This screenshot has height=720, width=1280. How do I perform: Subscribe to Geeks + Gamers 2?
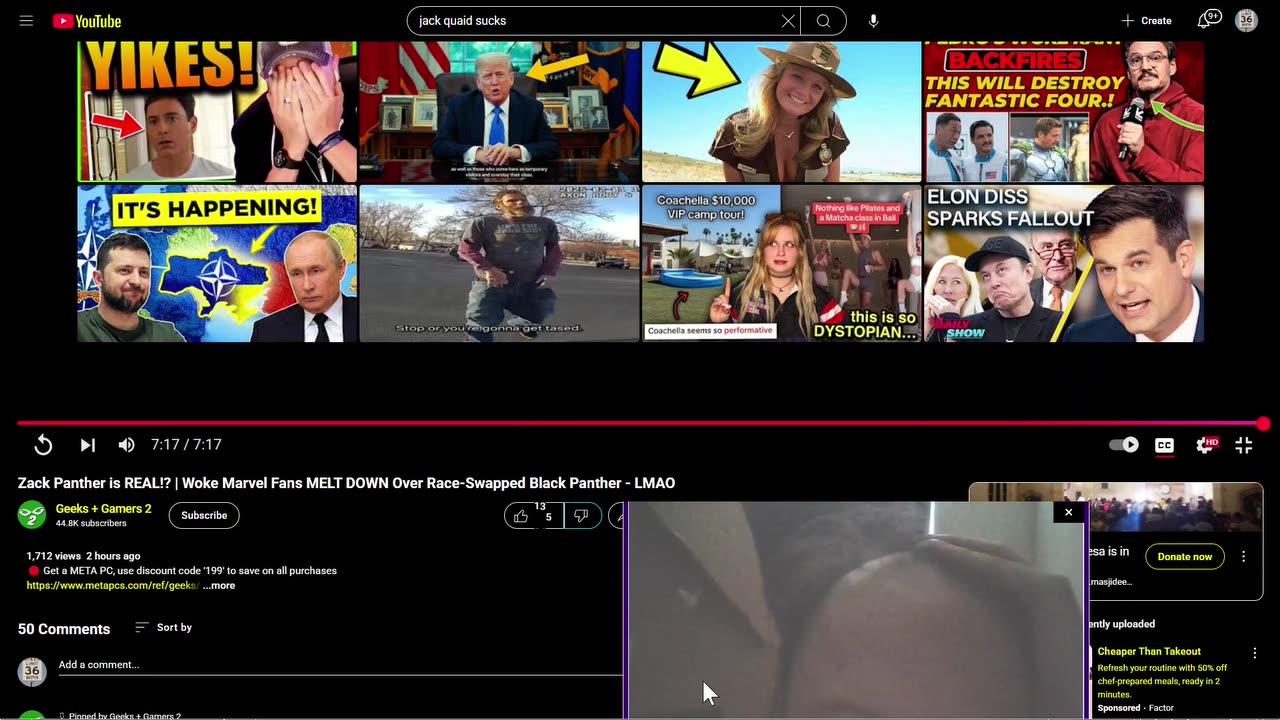(x=204, y=515)
